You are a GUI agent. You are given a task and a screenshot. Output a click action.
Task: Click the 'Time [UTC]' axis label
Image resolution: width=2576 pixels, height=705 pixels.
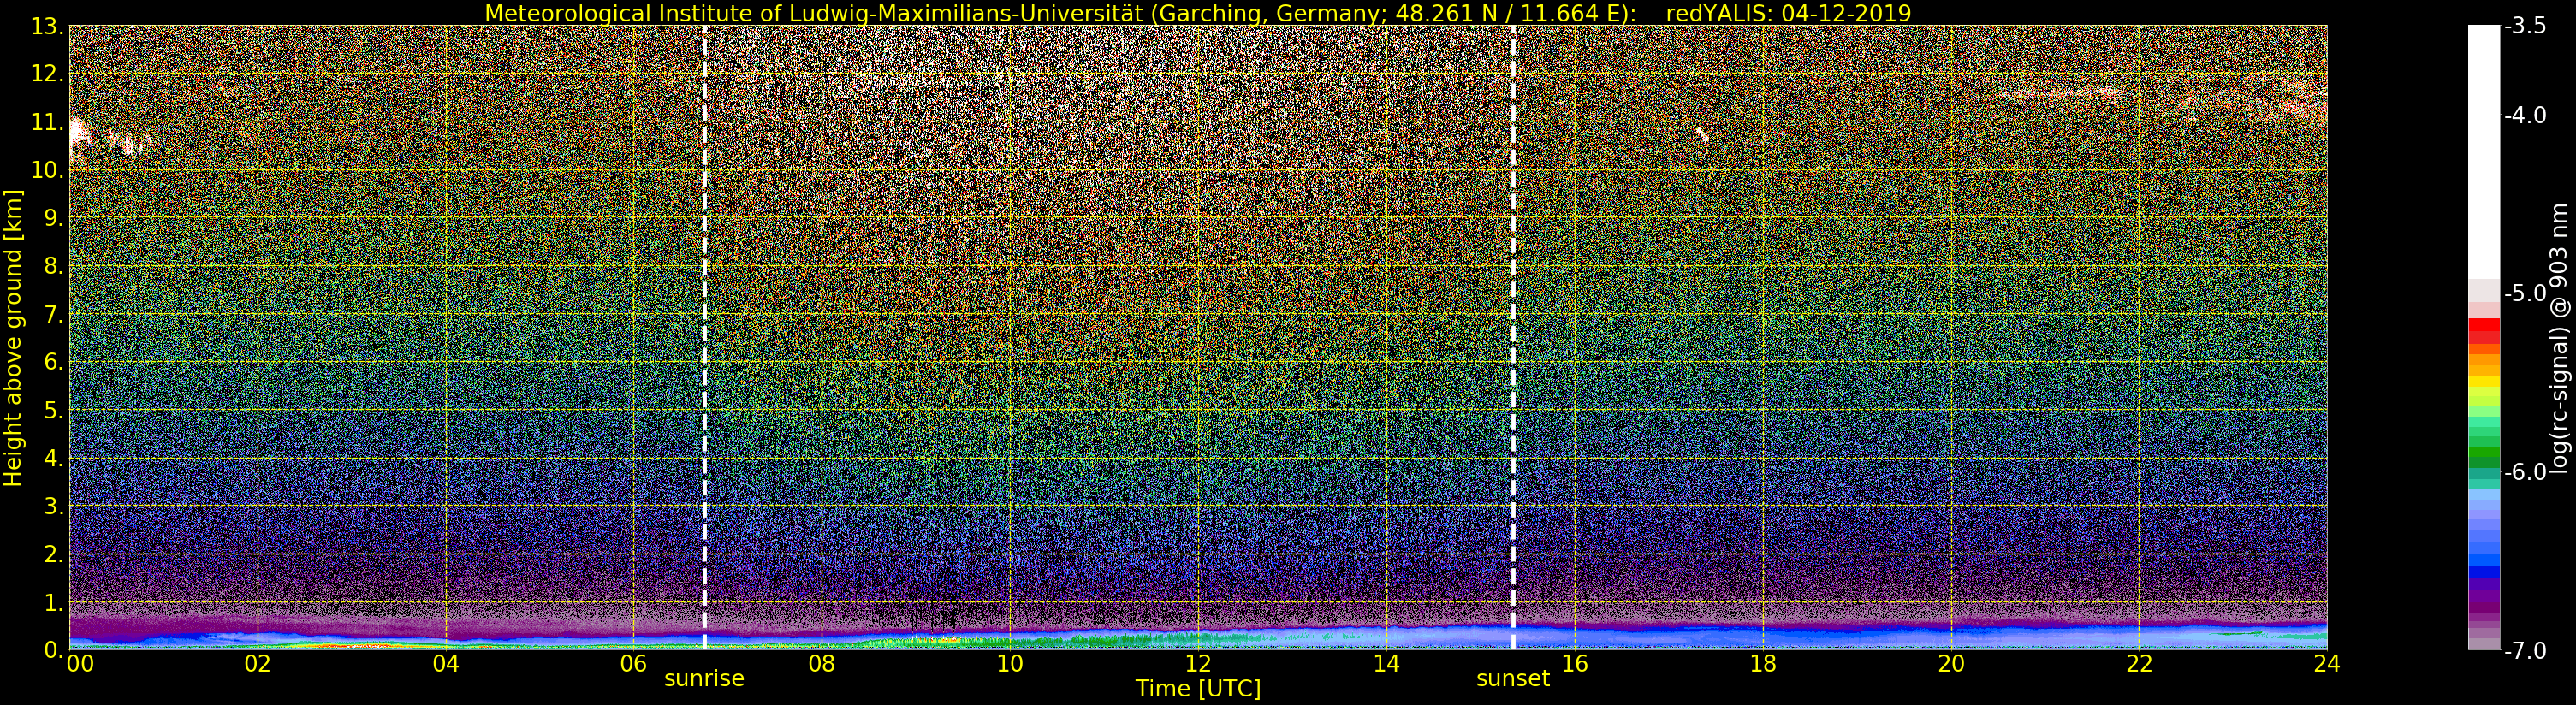[1197, 688]
